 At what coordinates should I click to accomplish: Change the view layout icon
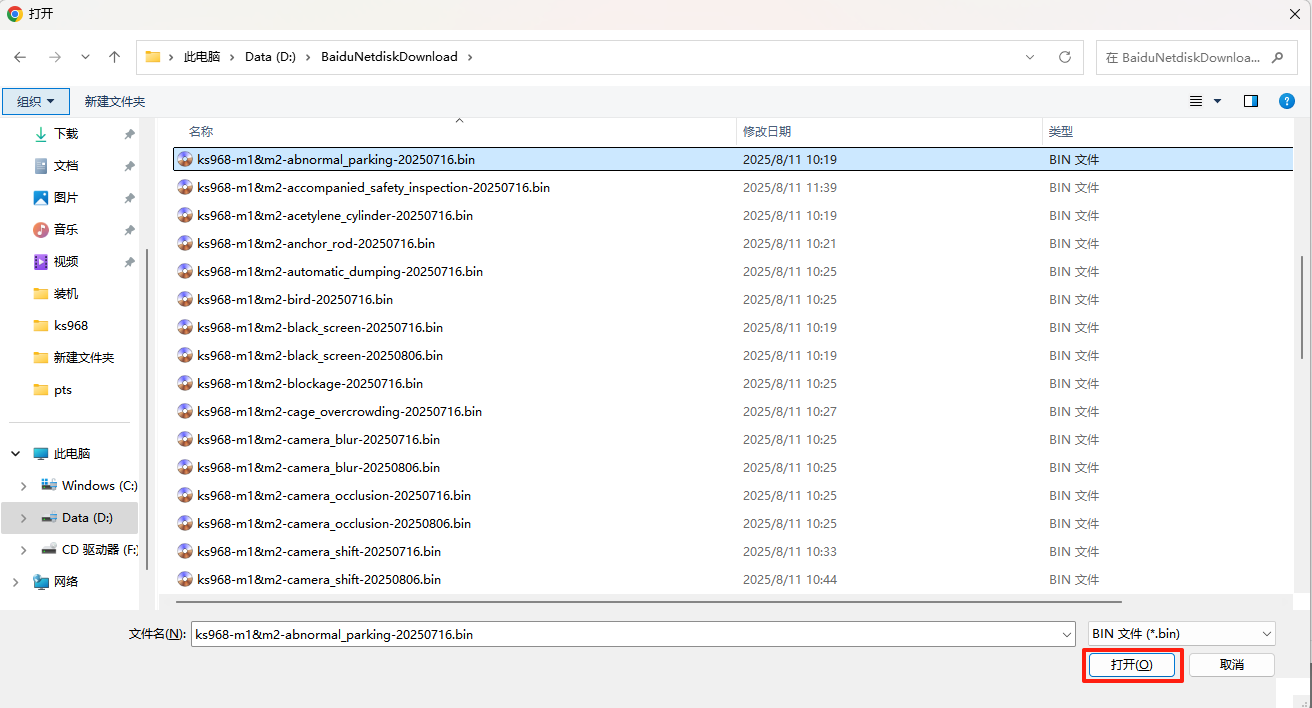pos(1195,101)
